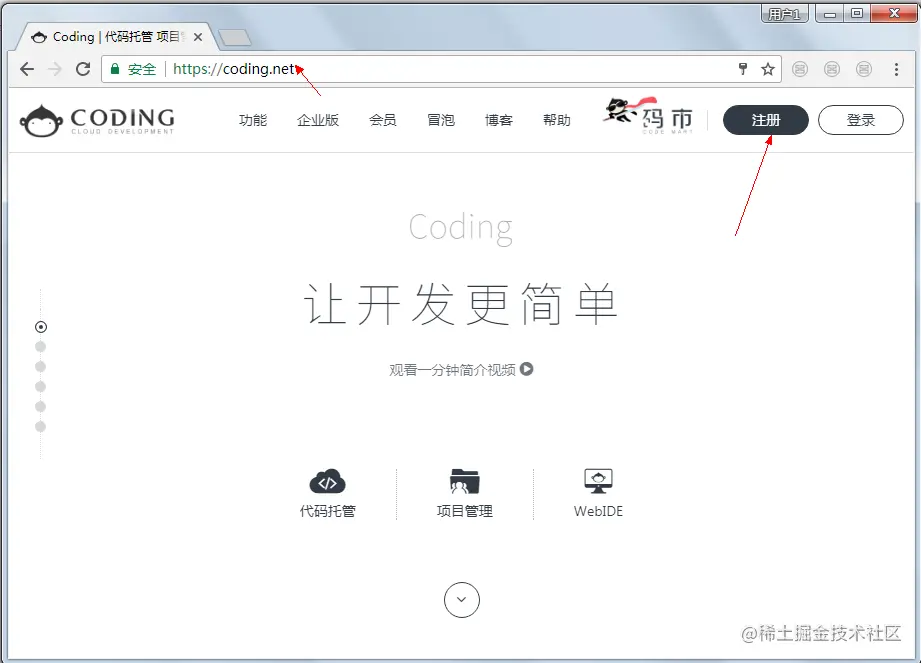921x663 pixels.
Task: Select the Coding 代码托管 tab
Action: pos(117,37)
